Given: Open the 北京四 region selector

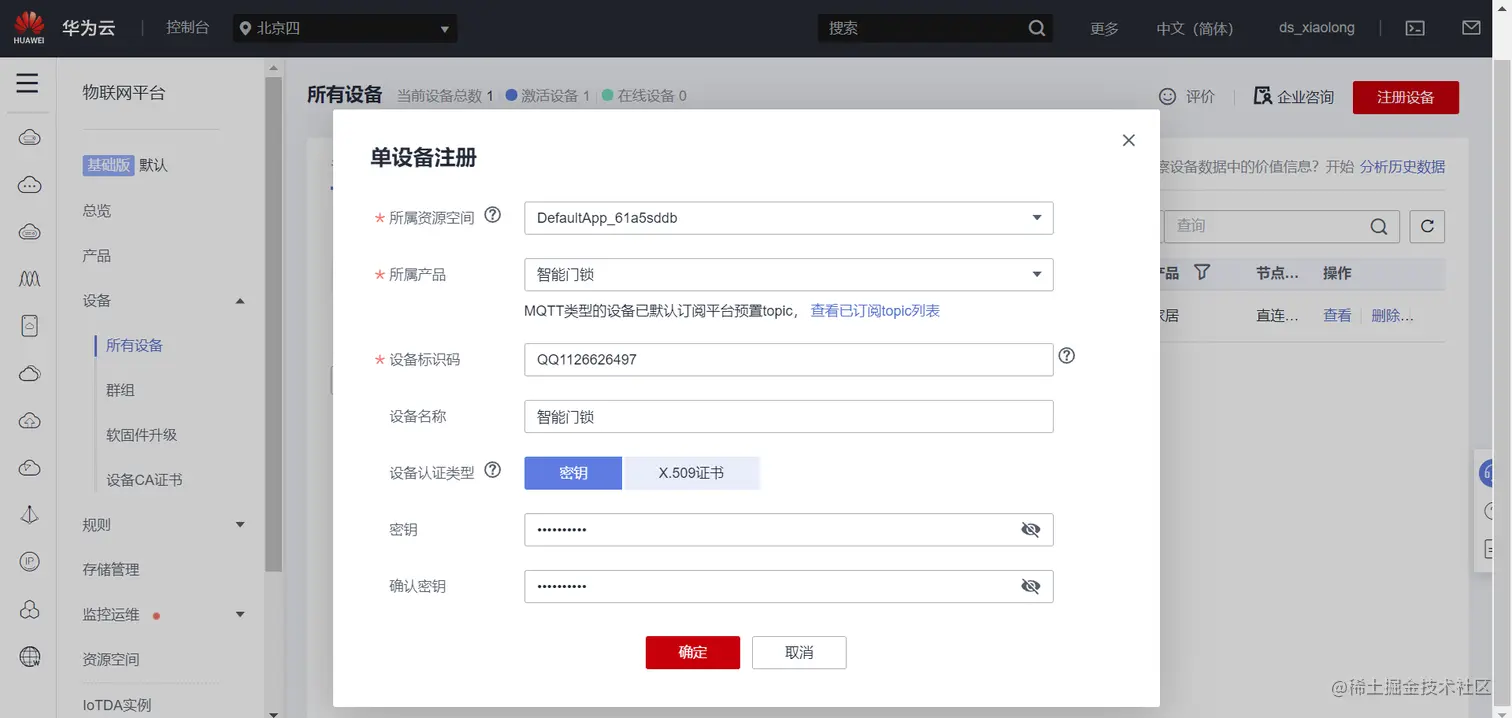Looking at the screenshot, I should point(345,28).
